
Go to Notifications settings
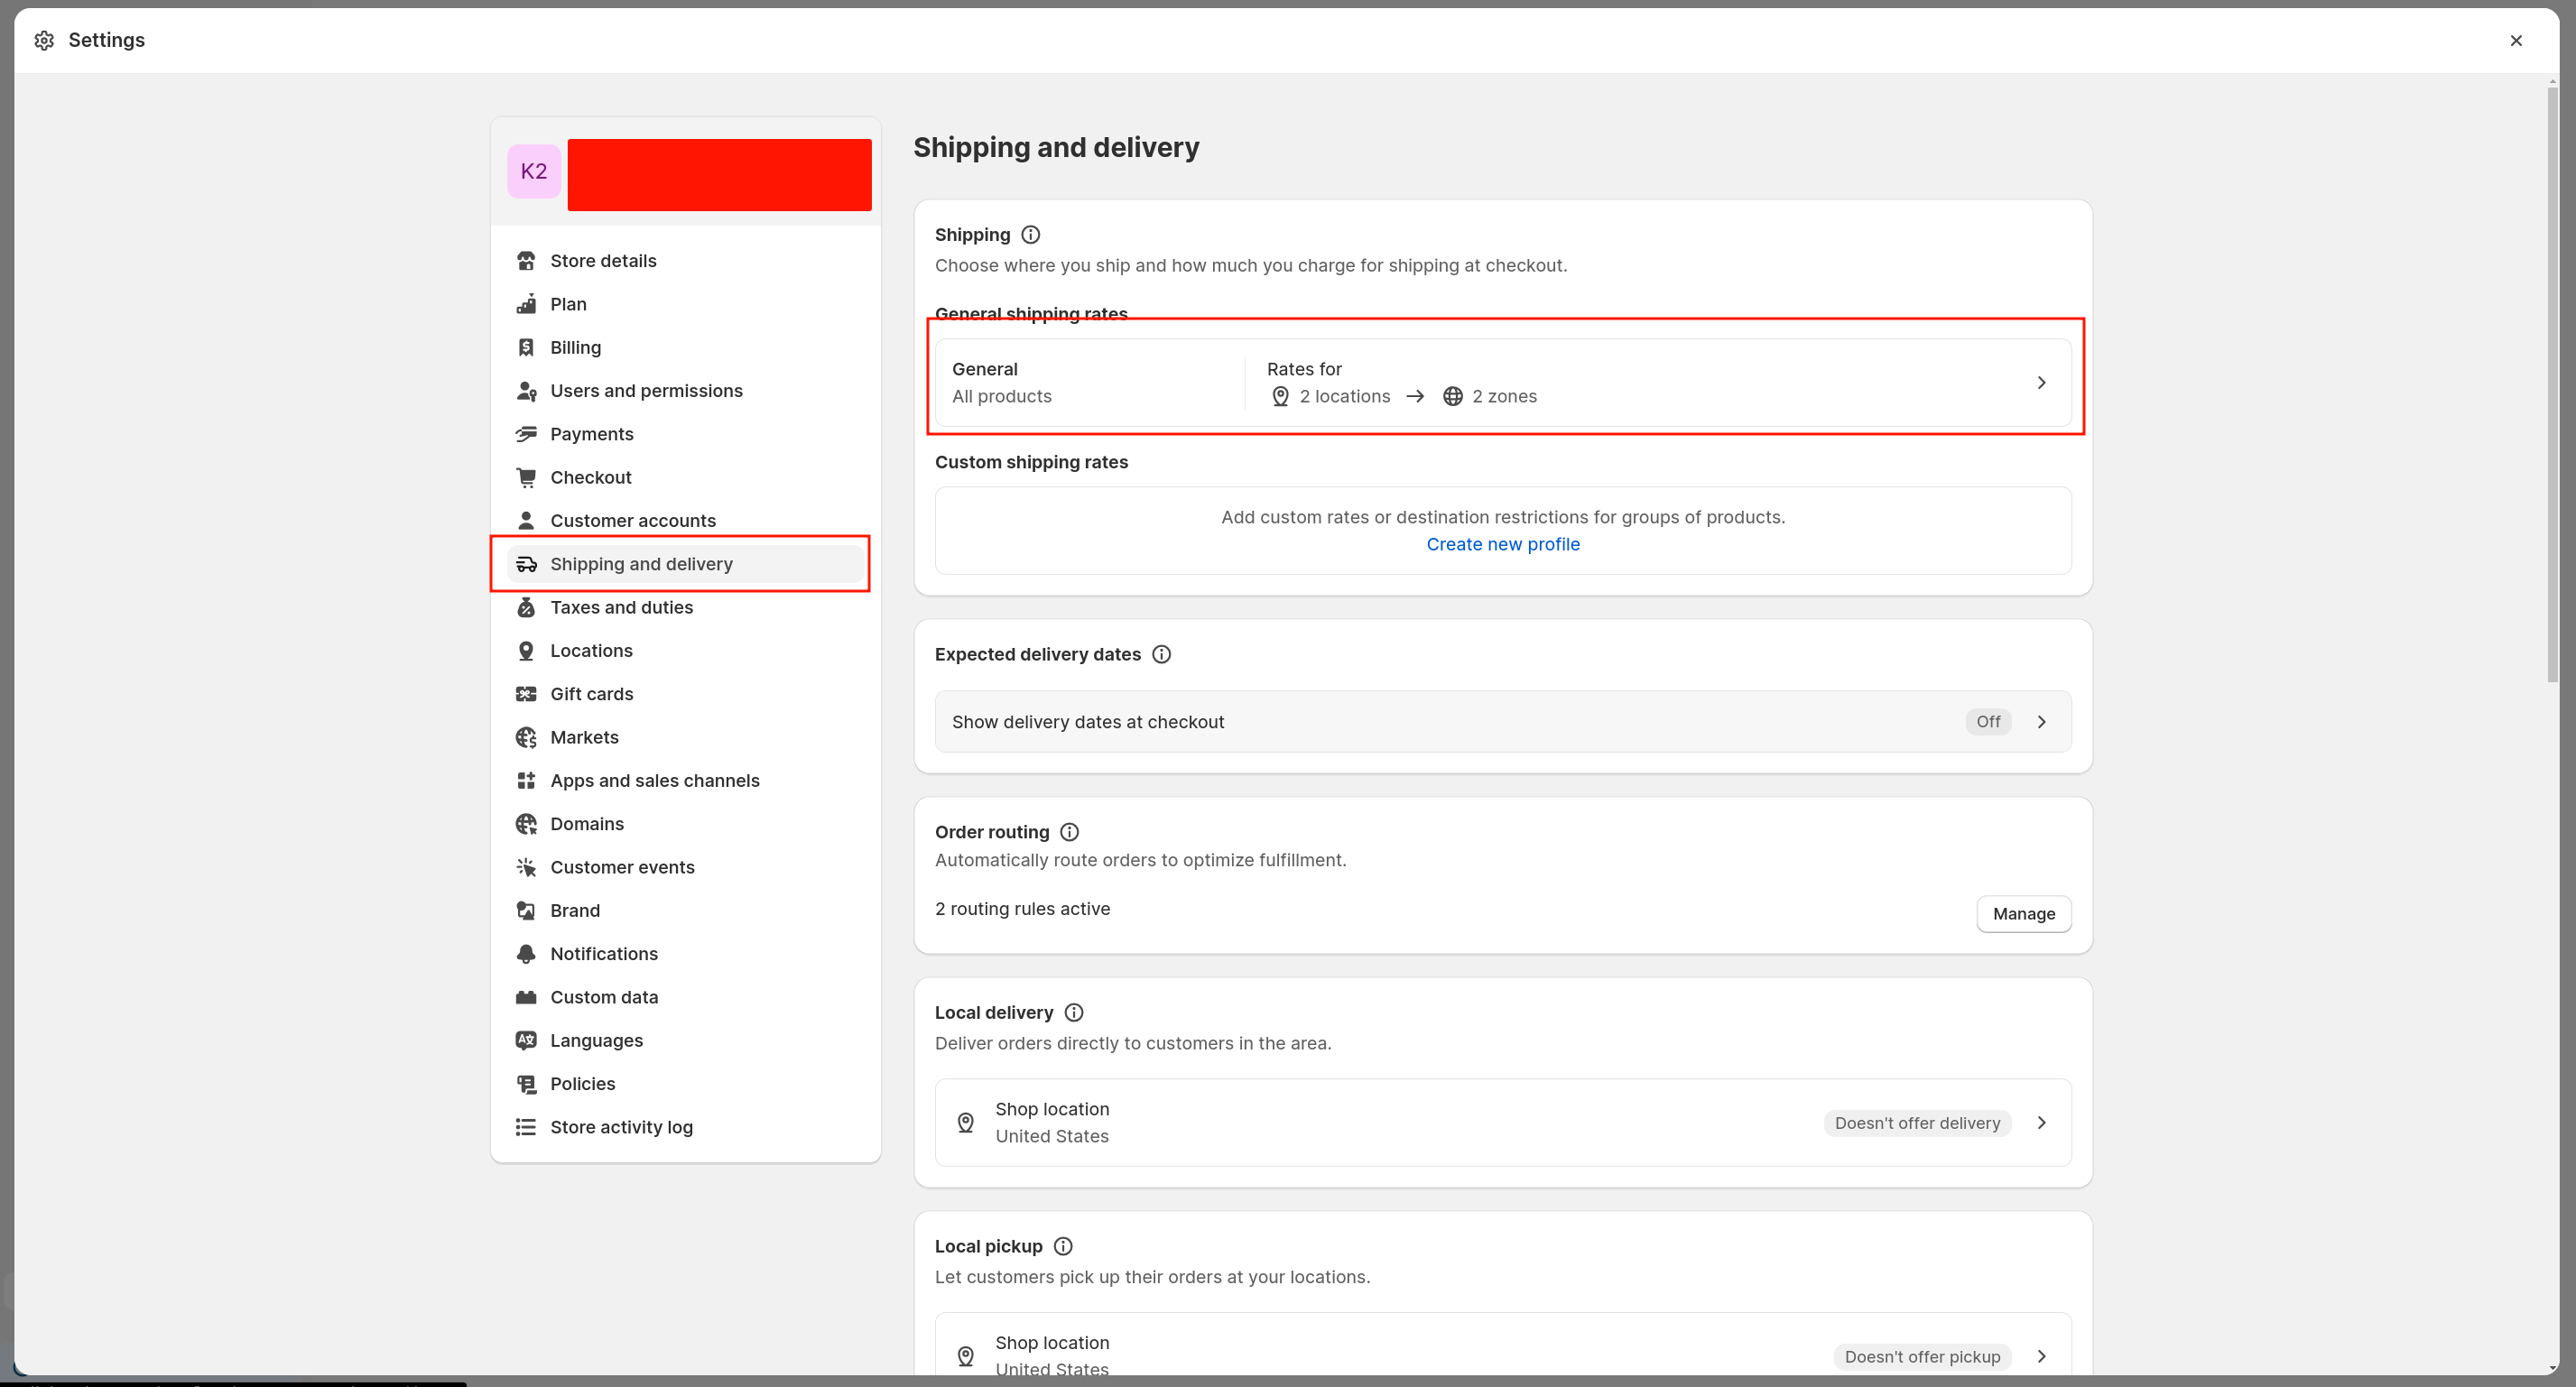point(685,954)
